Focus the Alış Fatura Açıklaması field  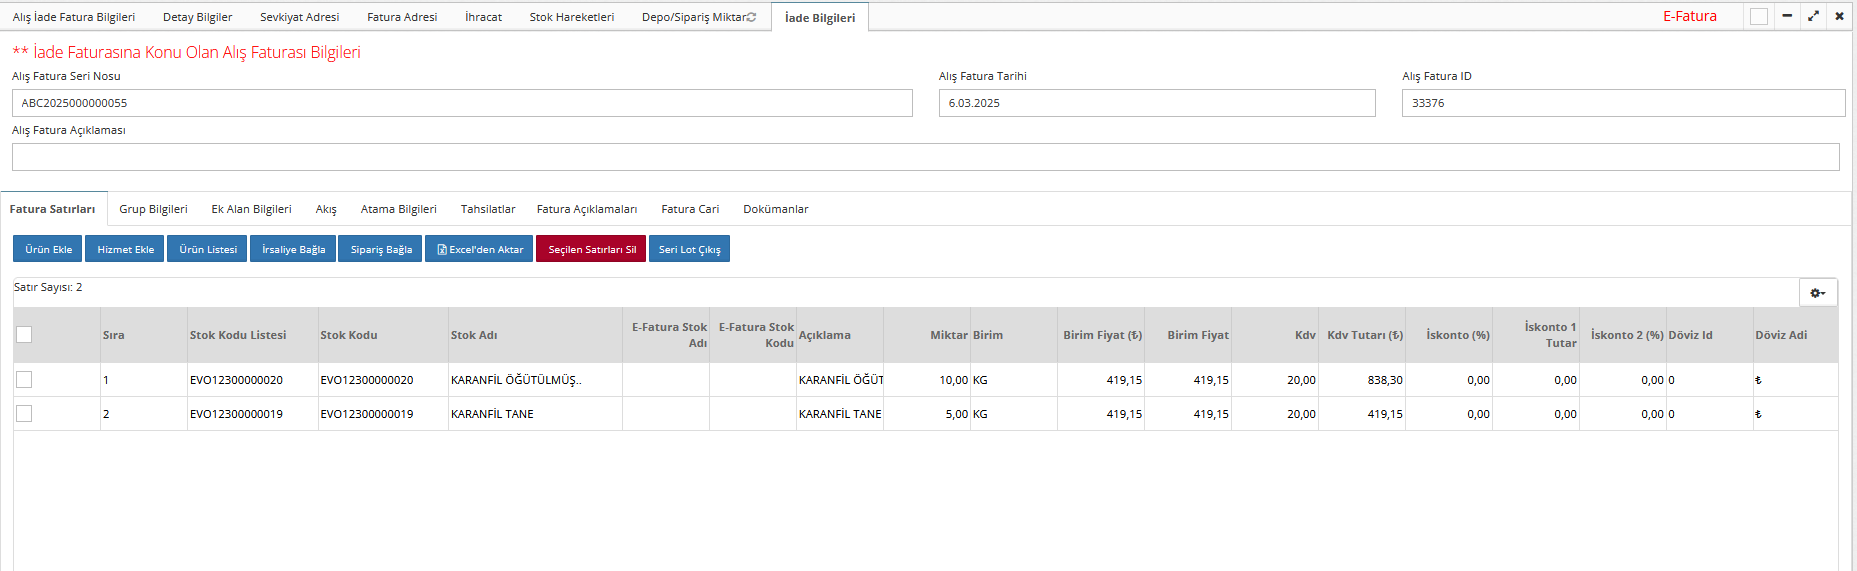(x=925, y=157)
